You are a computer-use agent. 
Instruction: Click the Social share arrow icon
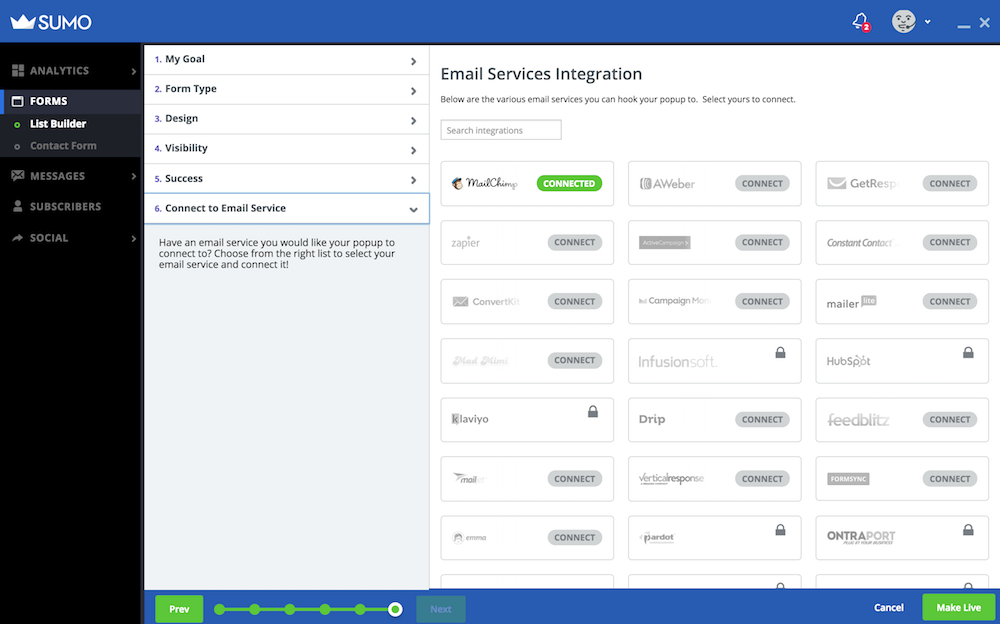[18, 237]
